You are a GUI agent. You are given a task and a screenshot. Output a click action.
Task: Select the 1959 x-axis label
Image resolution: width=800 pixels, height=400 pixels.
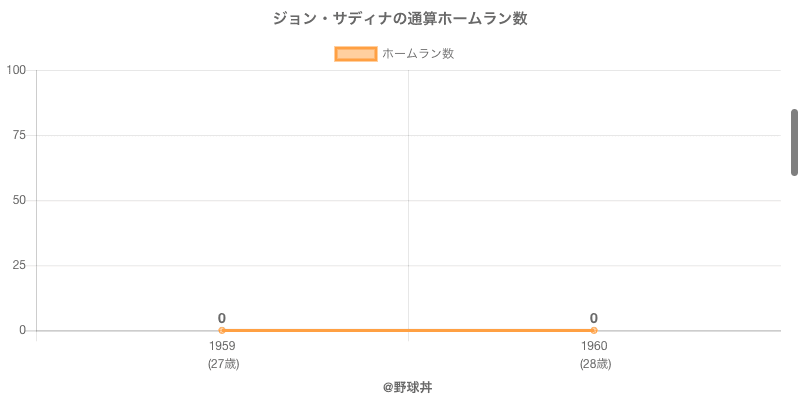222,346
